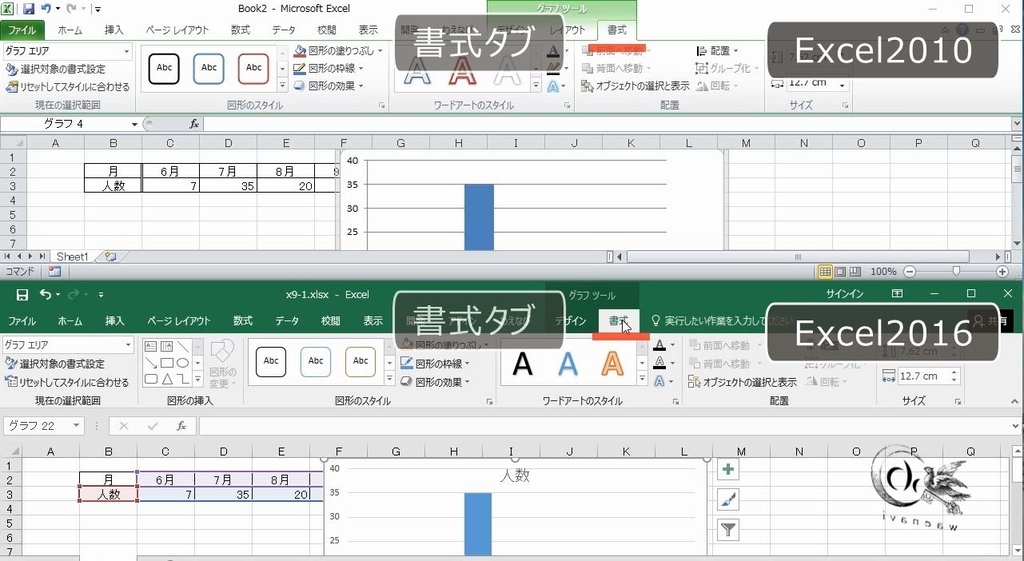Select cell containing 35 in Excel 2010
1024x561 pixels.
tap(228, 185)
